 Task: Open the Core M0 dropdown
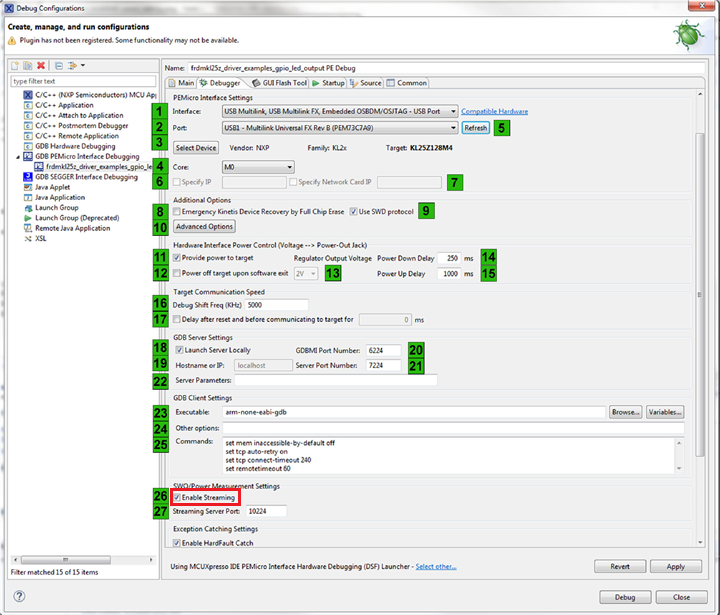[258, 167]
